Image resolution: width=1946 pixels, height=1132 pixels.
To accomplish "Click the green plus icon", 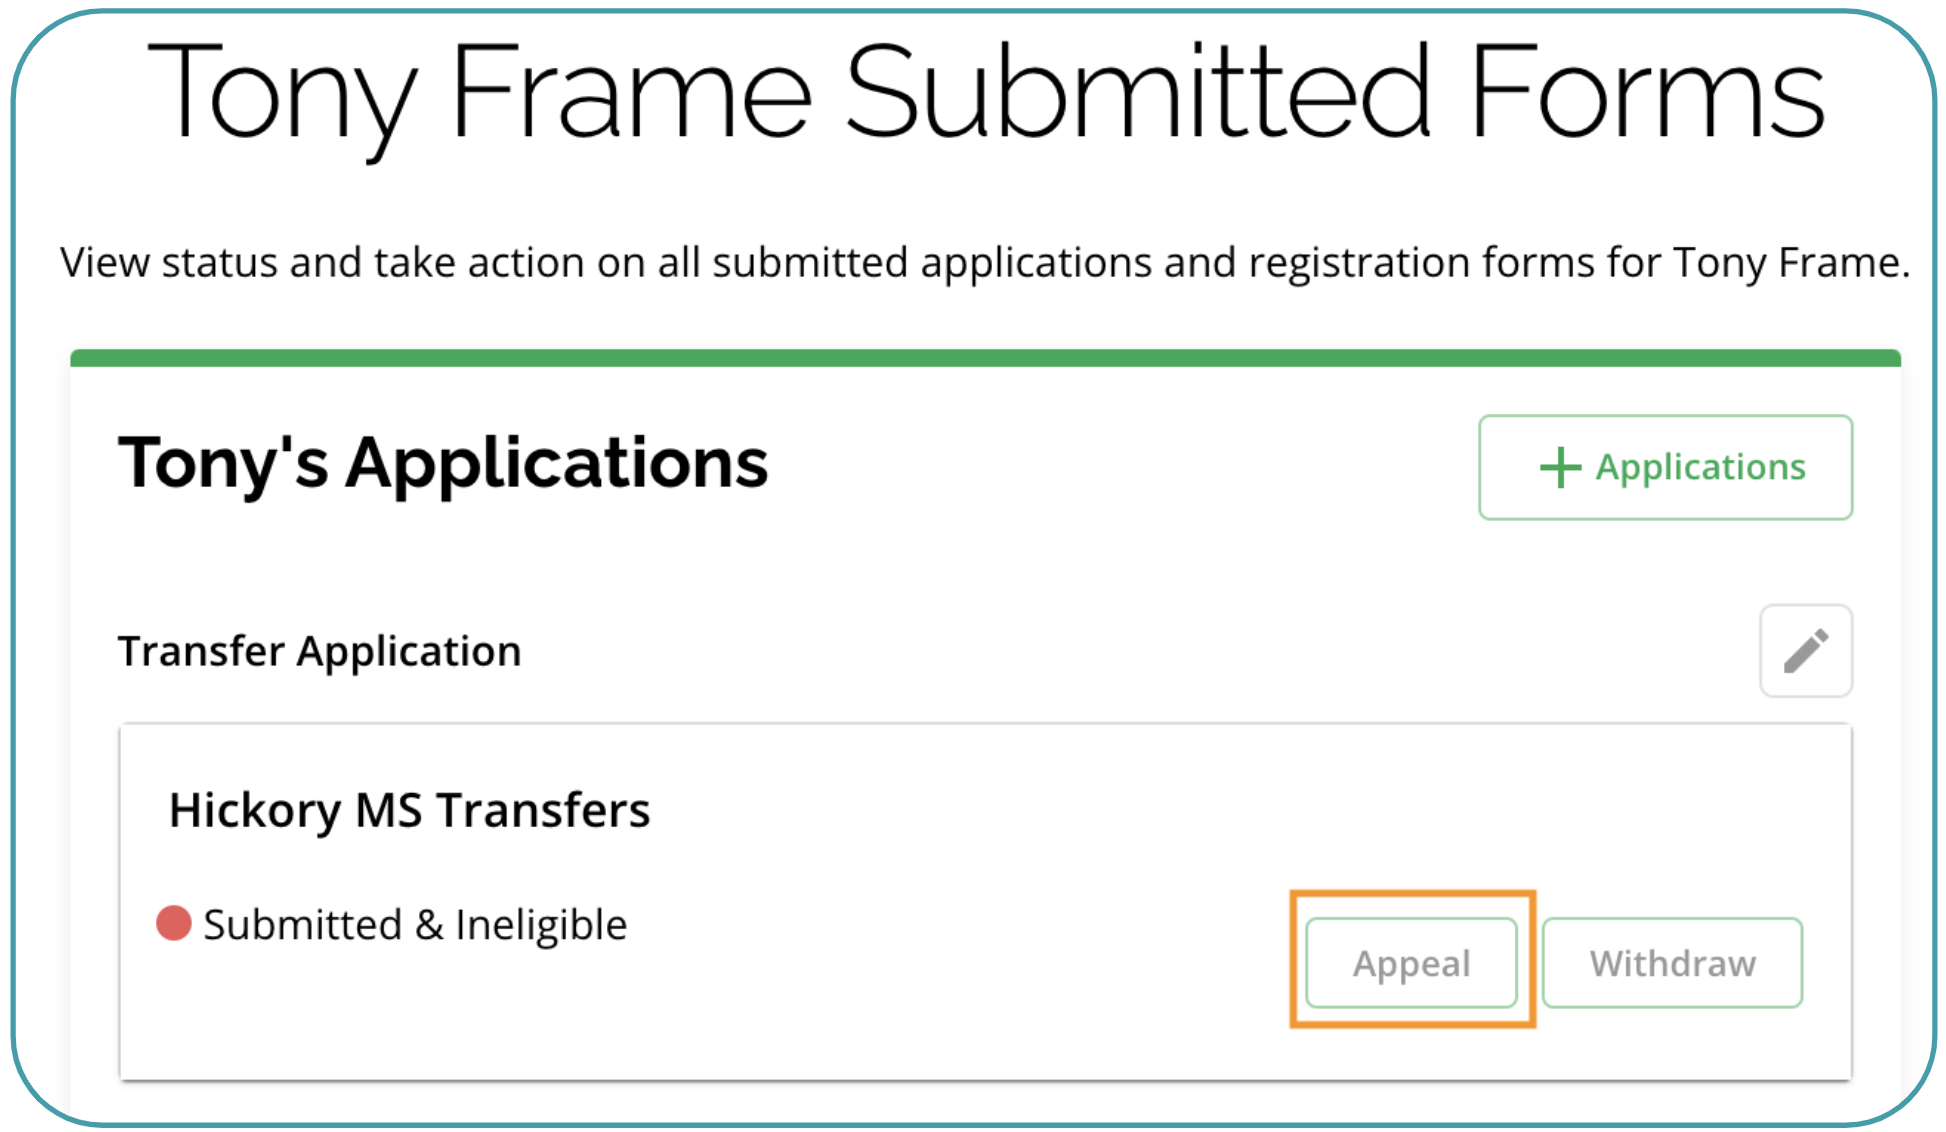I will point(1559,468).
